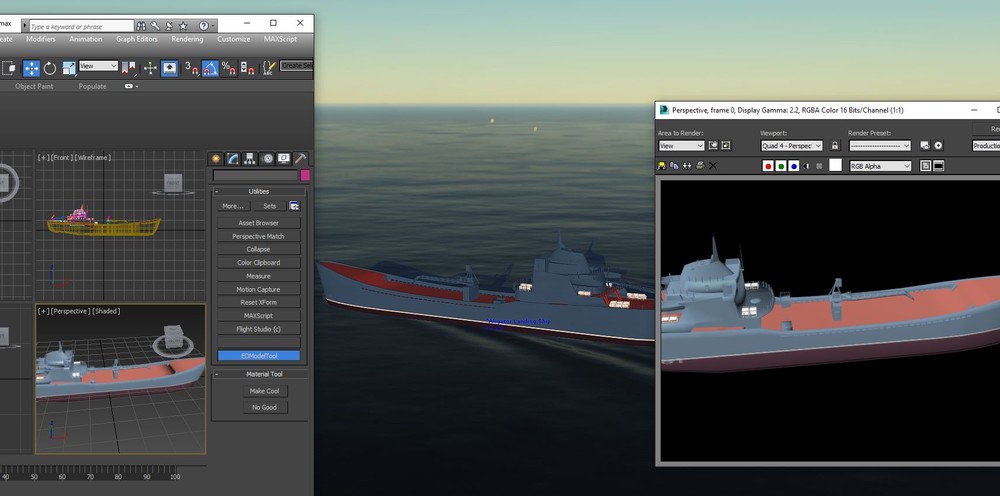This screenshot has height=496, width=1000.
Task: Clear the rendered frame with X icon
Action: click(712, 166)
